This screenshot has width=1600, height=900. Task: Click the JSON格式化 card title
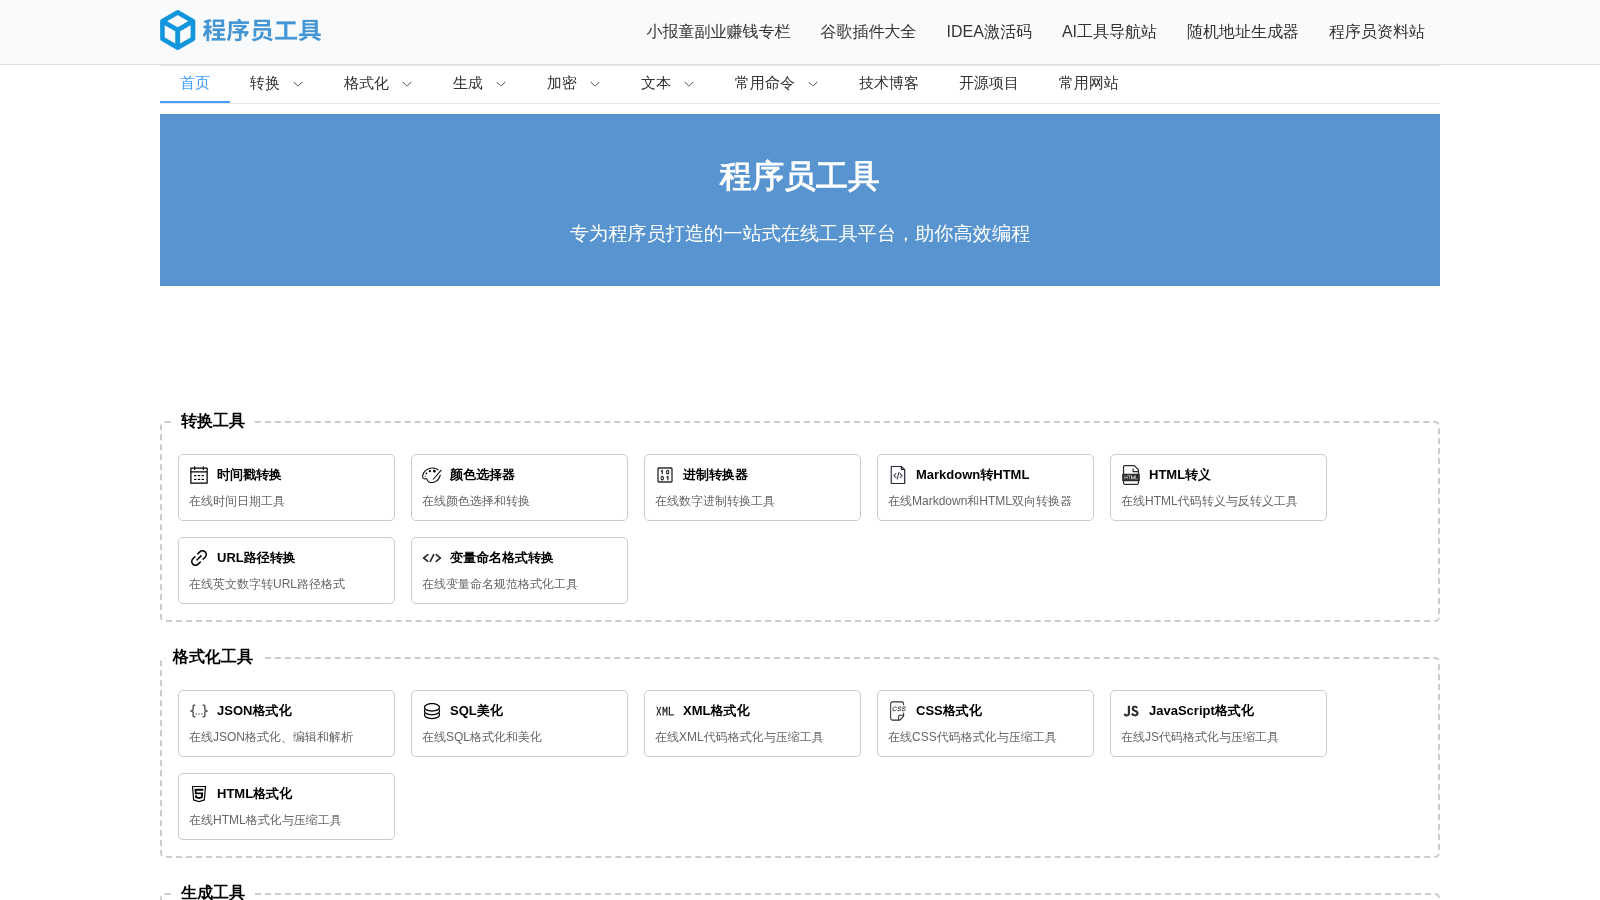coord(254,711)
